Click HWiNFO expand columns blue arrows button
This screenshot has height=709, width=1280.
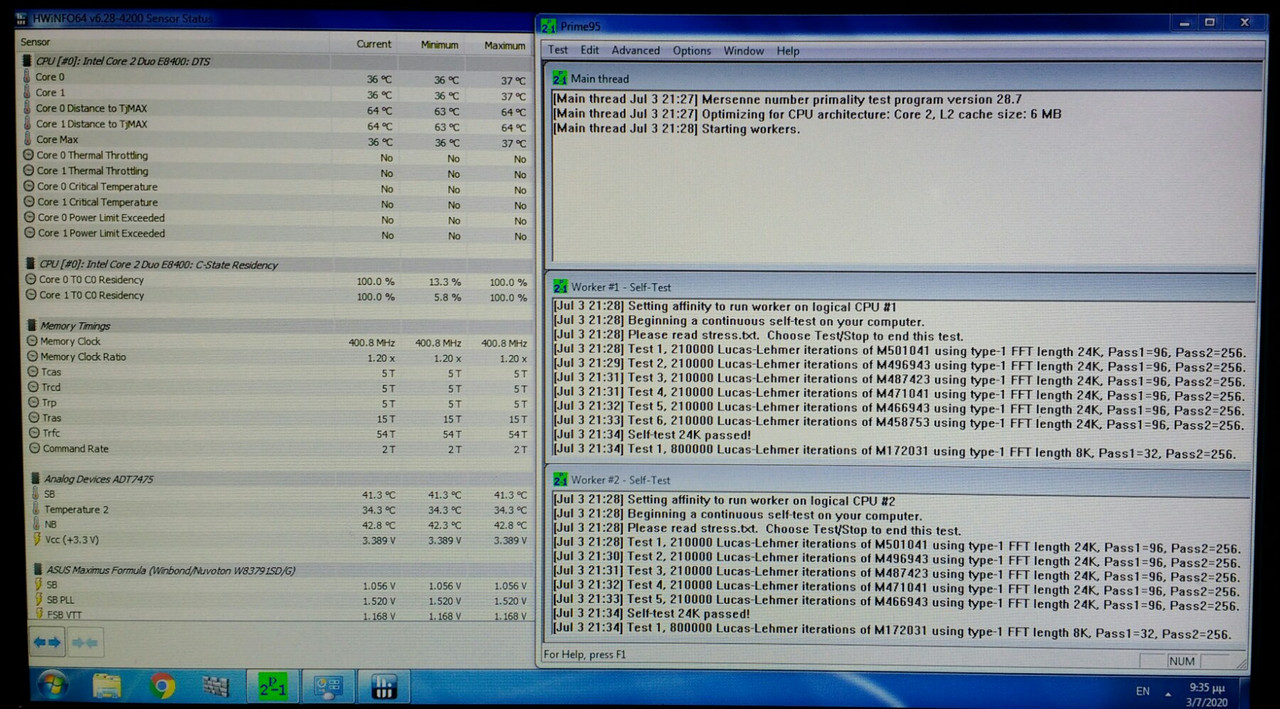[x=47, y=642]
